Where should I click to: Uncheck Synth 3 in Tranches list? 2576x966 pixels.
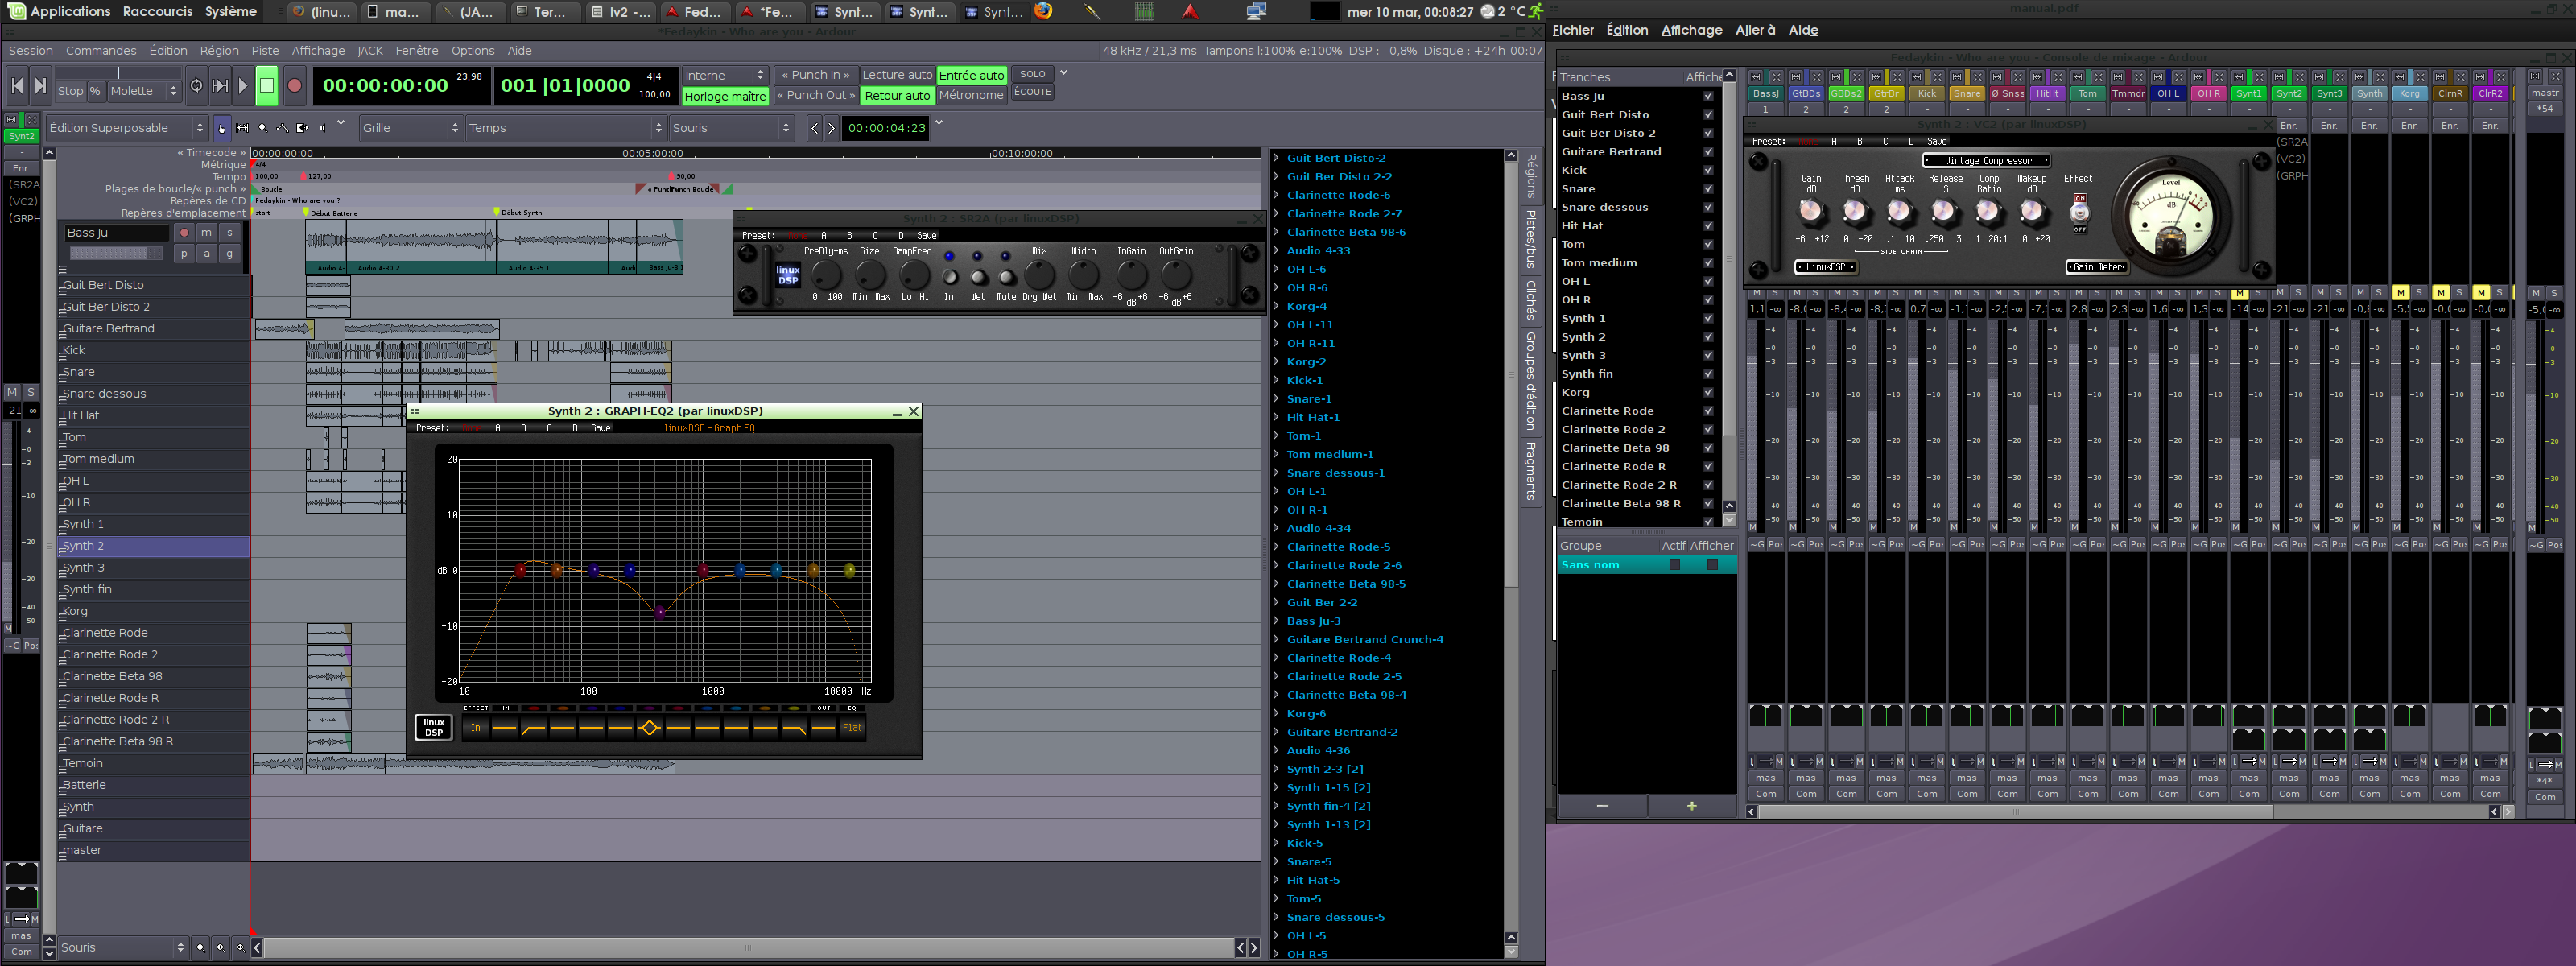point(1708,355)
